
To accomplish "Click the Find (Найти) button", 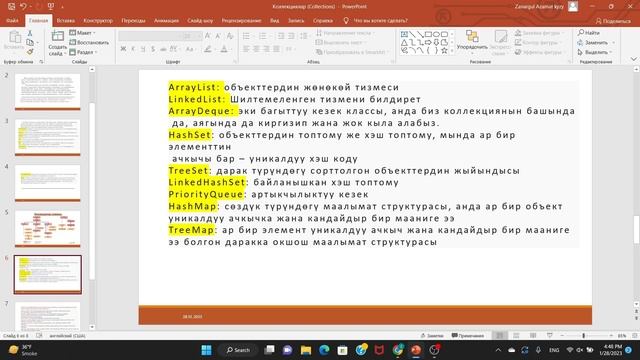I will point(589,33).
